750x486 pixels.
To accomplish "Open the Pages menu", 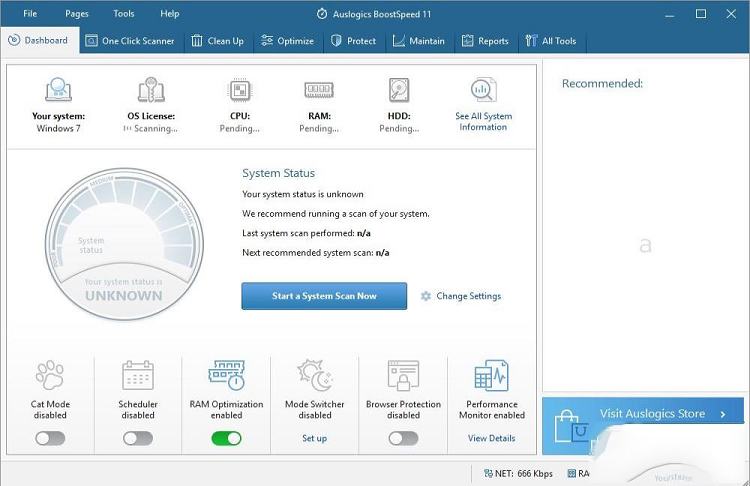I will 77,14.
